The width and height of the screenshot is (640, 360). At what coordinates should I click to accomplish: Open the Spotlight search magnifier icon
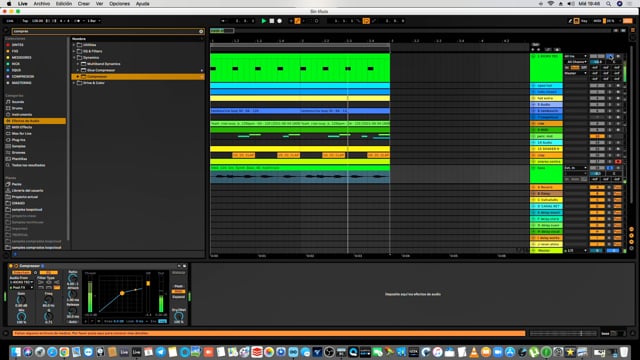click(x=608, y=4)
